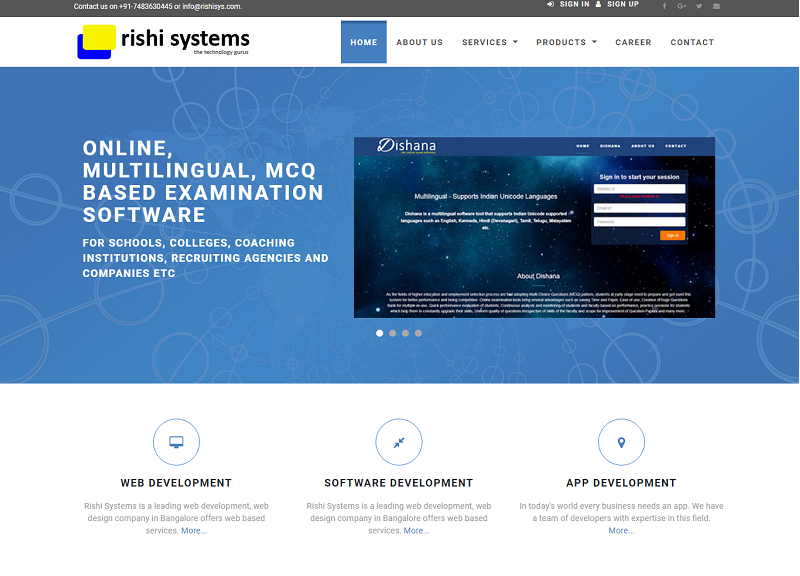This screenshot has height=576, width=800.
Task: Click the 'App Development' heading
Action: point(621,483)
